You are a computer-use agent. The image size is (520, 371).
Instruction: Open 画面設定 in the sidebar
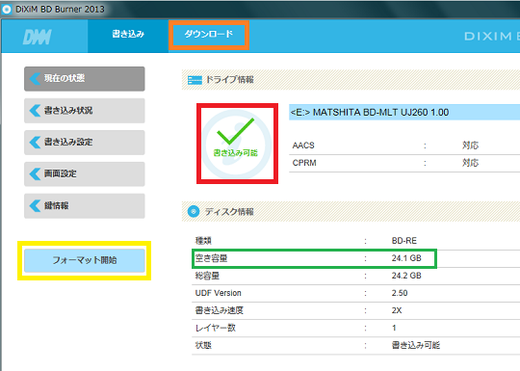click(84, 174)
